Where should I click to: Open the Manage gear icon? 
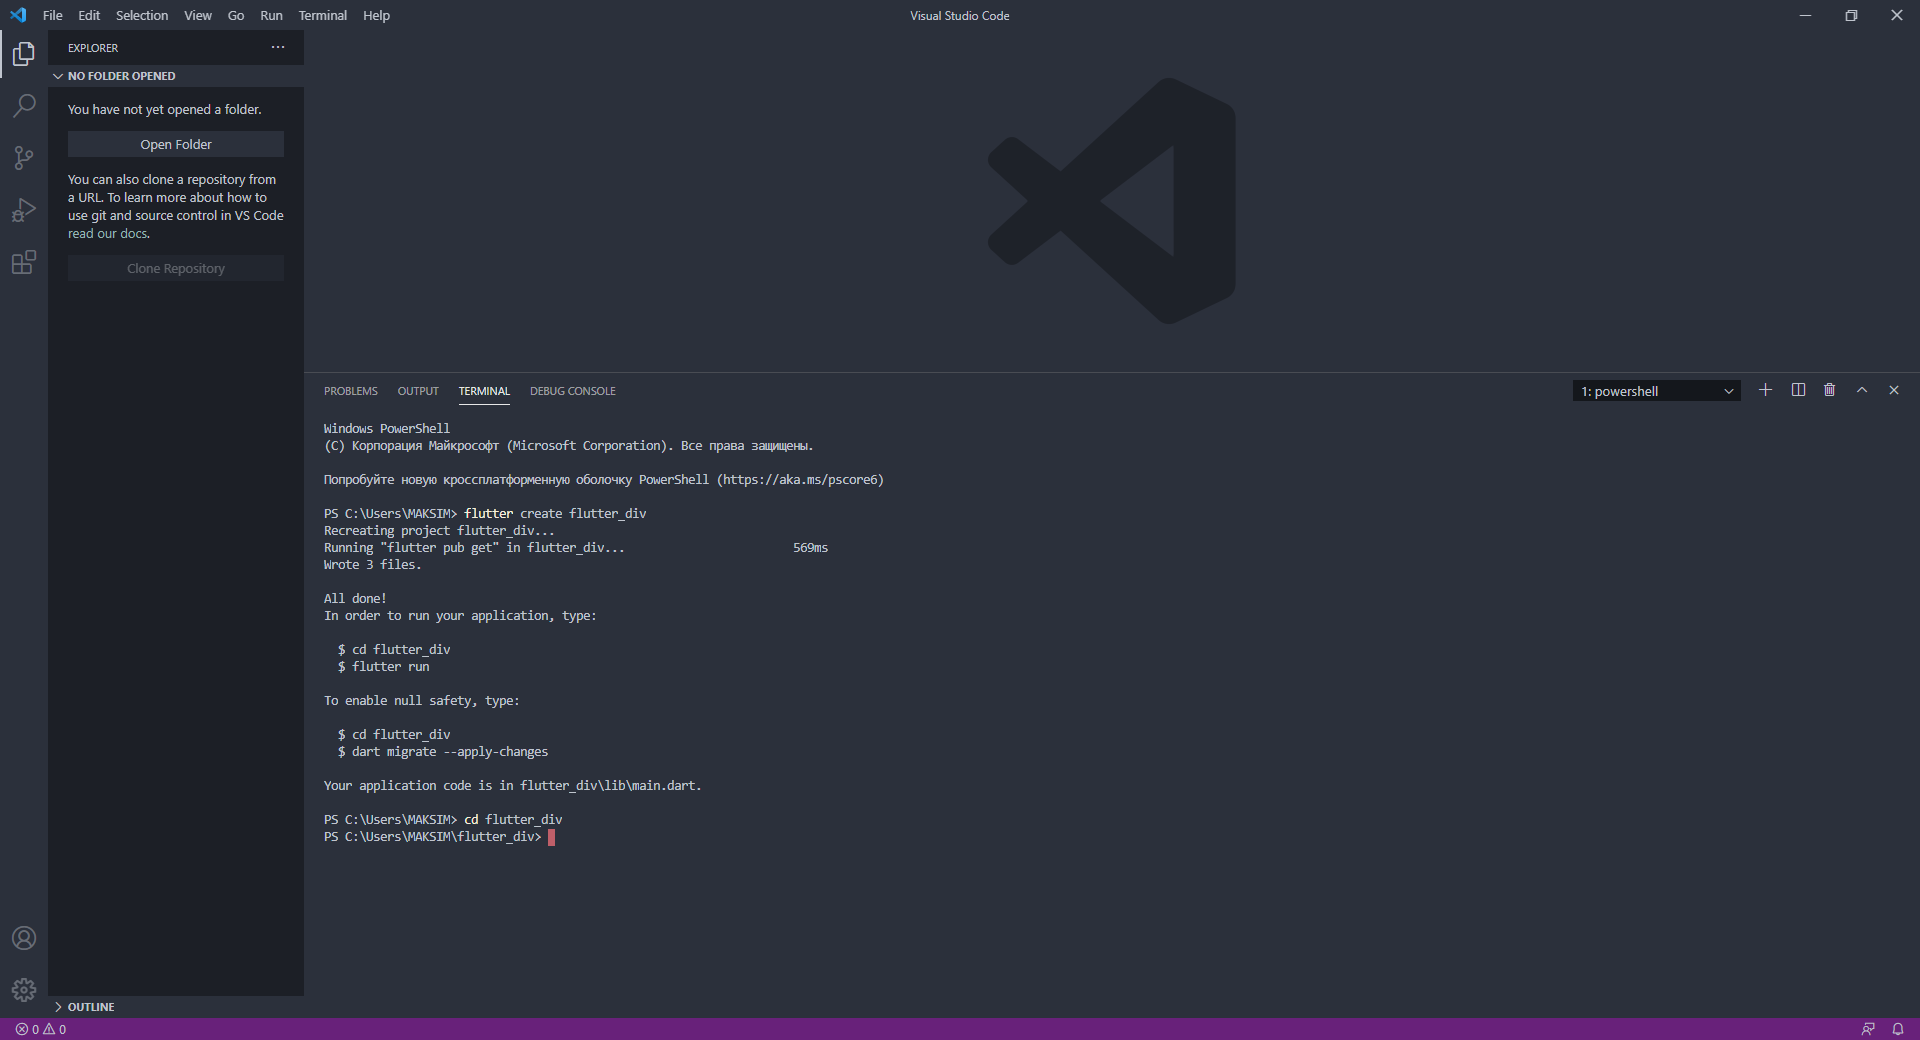(24, 990)
